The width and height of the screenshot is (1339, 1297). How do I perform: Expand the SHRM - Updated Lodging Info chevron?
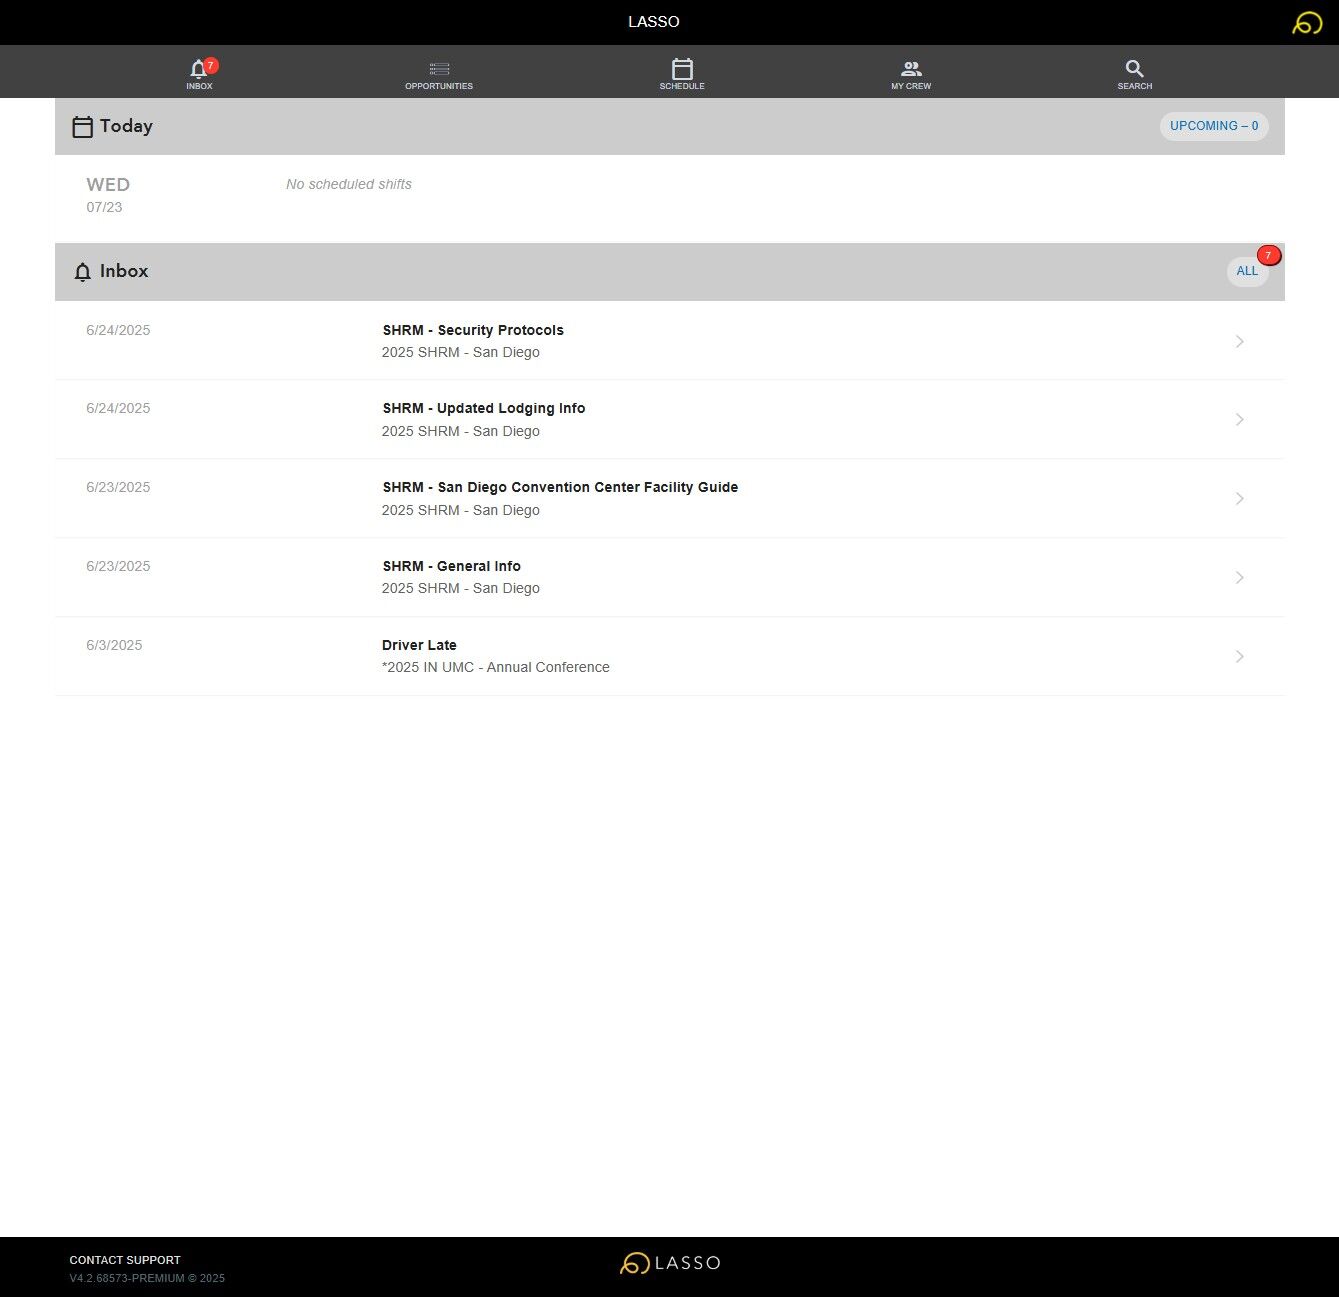(x=1239, y=419)
